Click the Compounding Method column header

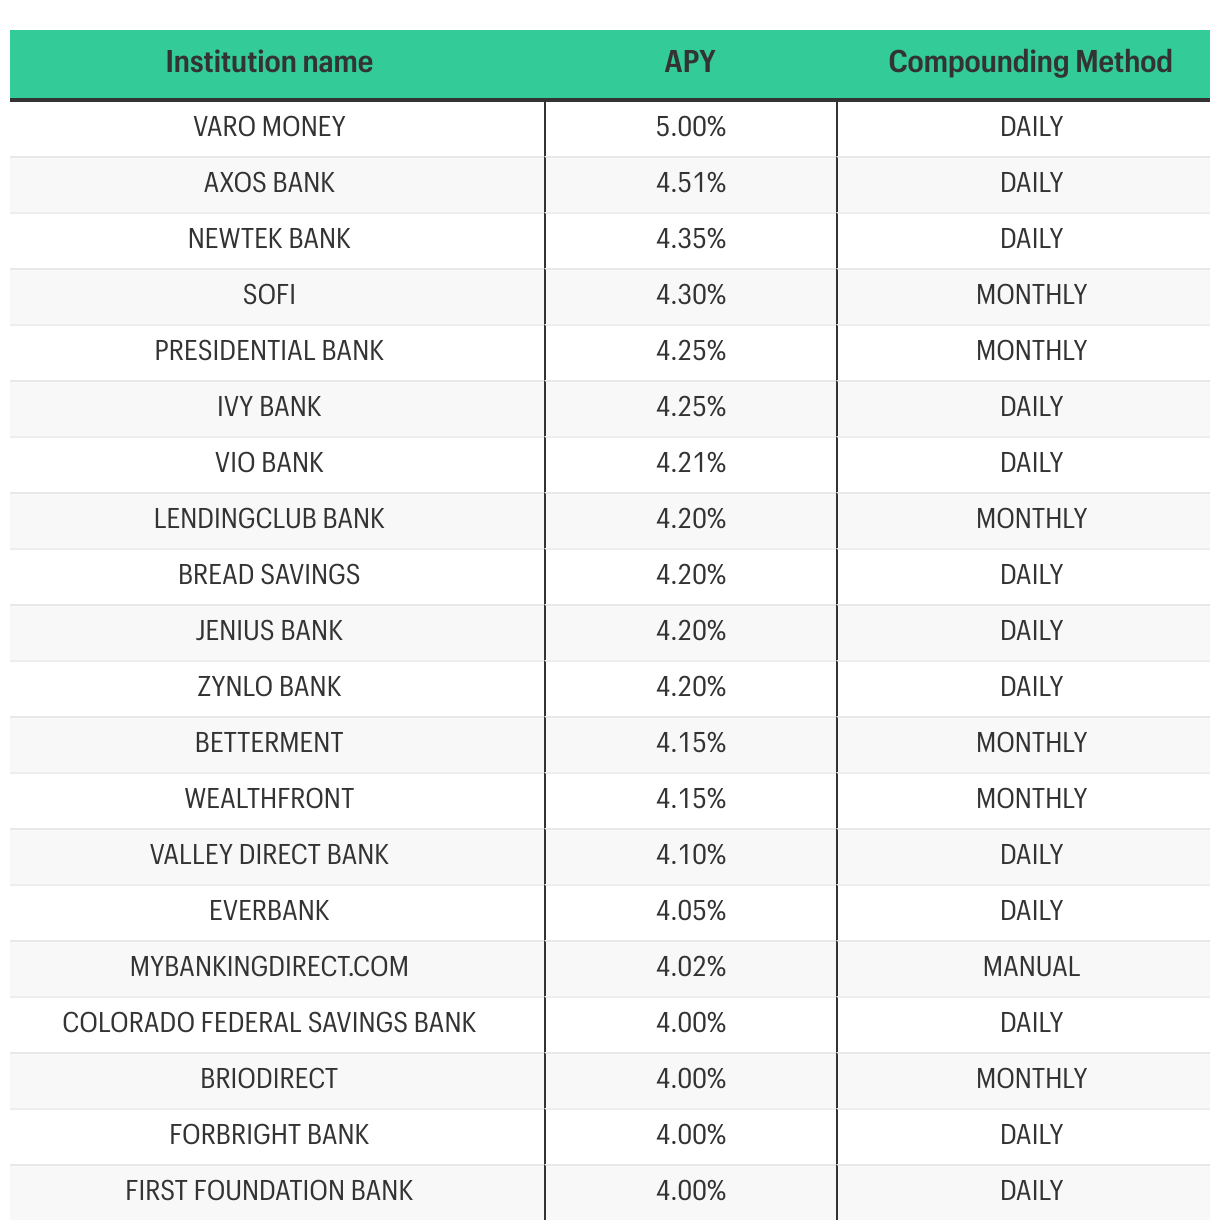pyautogui.click(x=1030, y=62)
